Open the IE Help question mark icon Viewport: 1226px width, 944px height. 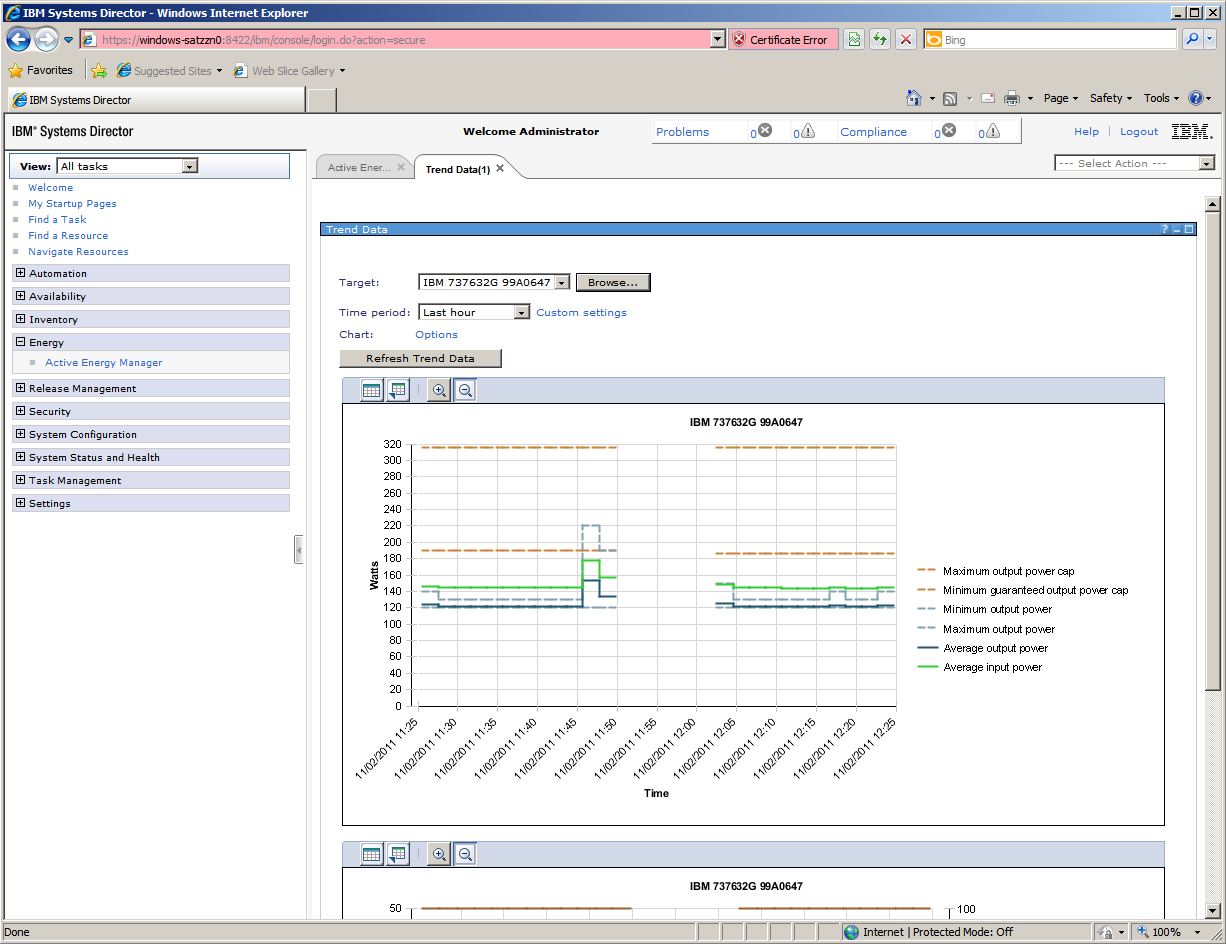pos(1195,98)
